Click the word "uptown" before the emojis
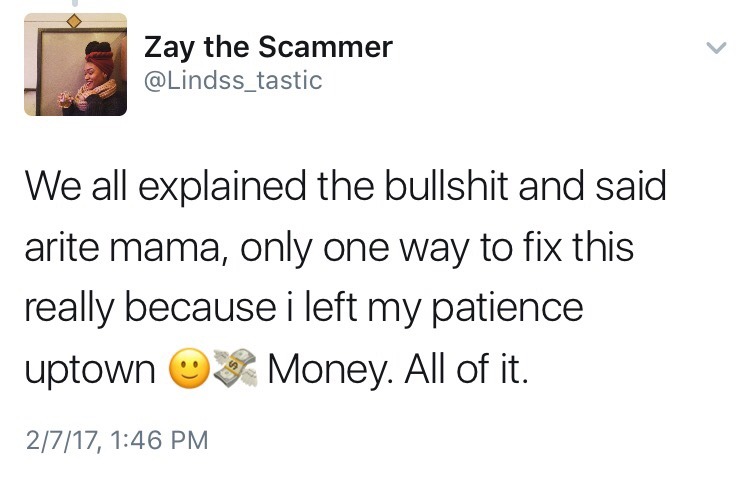 (90, 371)
